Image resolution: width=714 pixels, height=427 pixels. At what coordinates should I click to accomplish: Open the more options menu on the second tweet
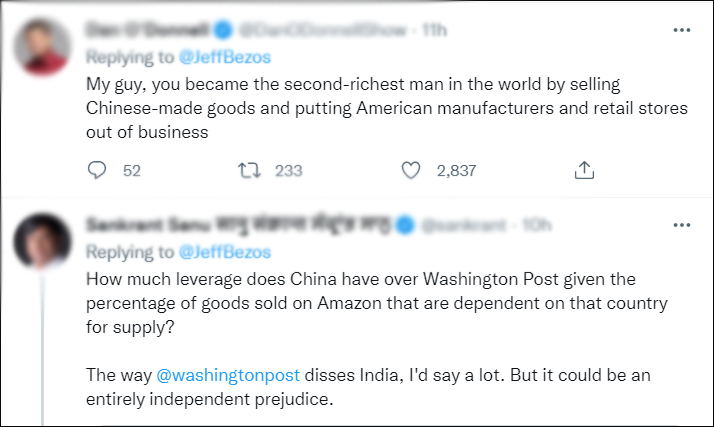coord(682,226)
